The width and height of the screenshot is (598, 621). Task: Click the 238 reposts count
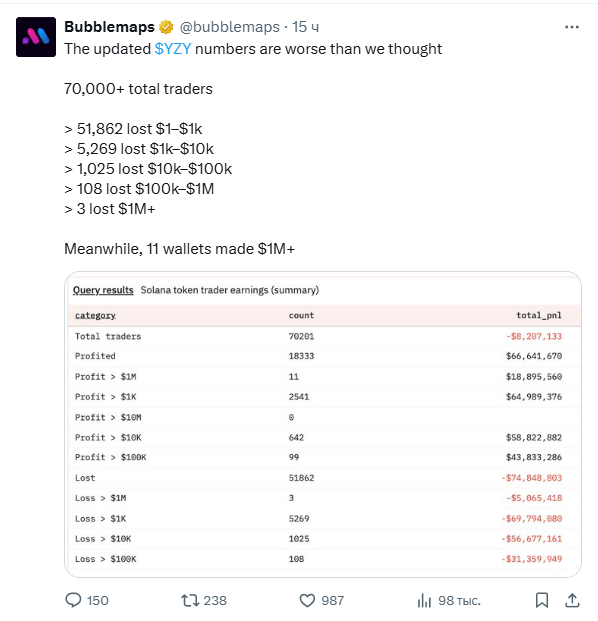(215, 600)
